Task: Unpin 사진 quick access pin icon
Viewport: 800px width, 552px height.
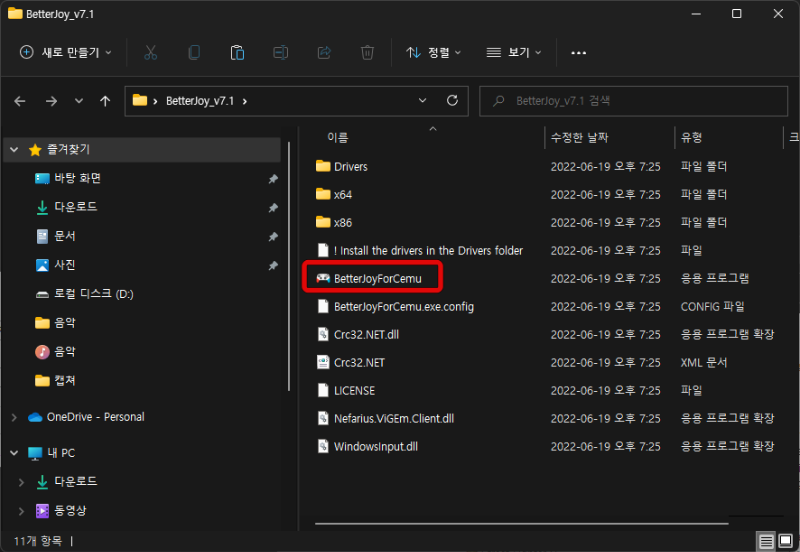Action: [x=273, y=265]
